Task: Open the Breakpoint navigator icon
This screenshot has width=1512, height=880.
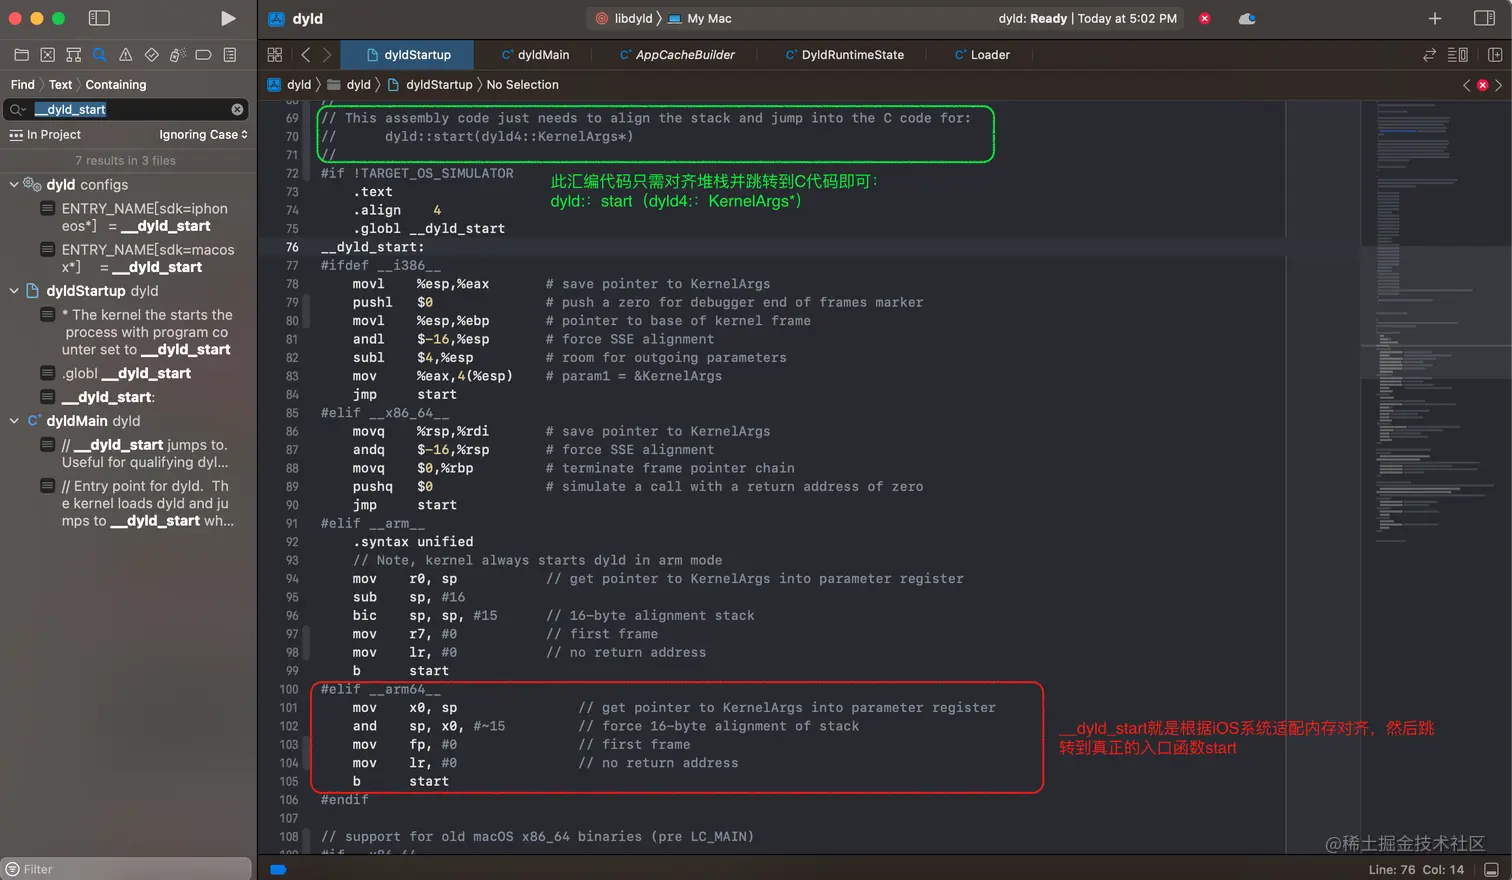Action: 203,55
